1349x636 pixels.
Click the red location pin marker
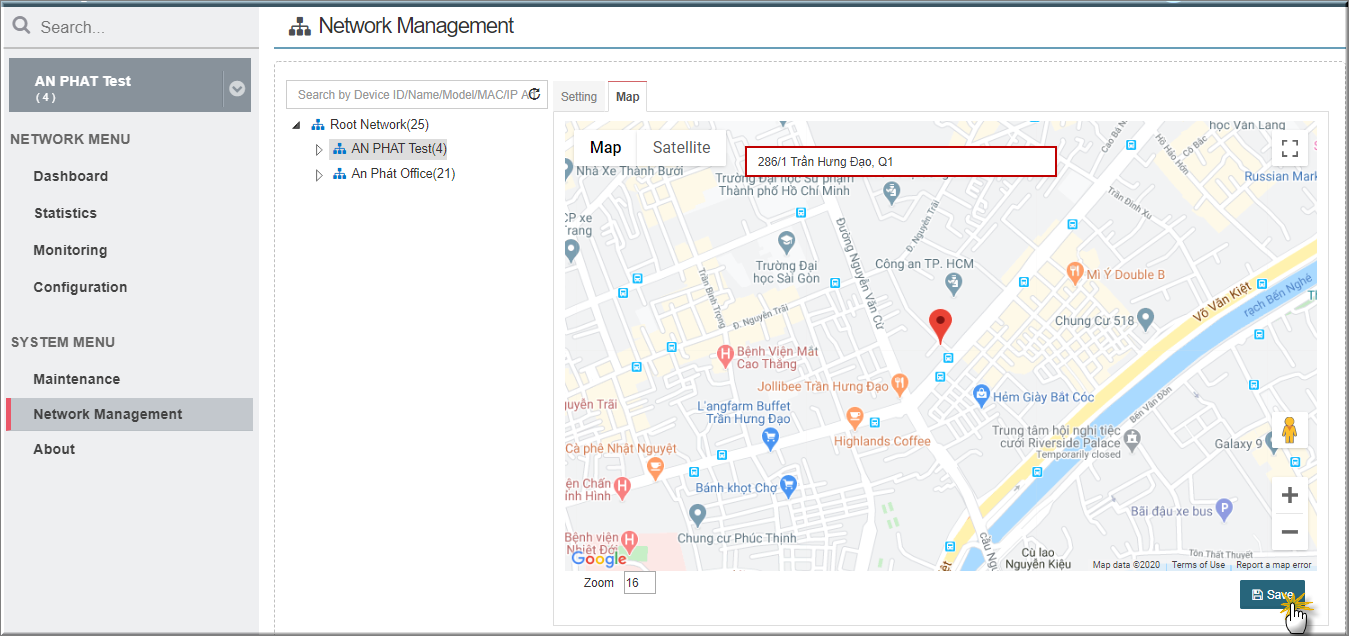[x=940, y=326]
